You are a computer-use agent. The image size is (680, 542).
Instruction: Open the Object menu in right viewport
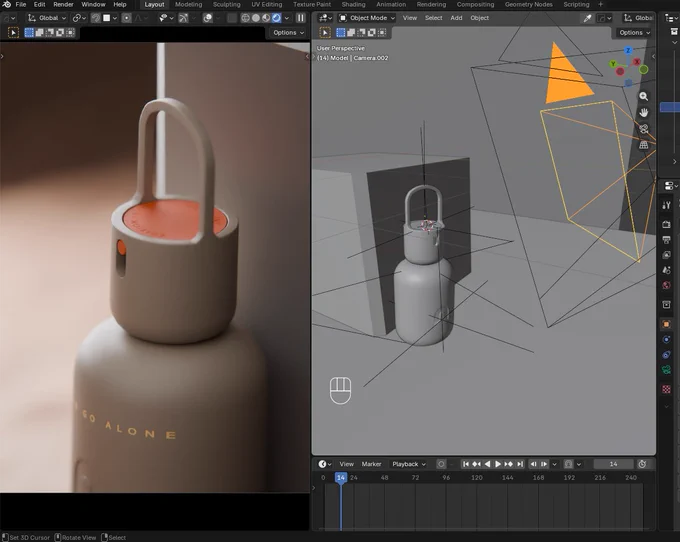point(480,18)
